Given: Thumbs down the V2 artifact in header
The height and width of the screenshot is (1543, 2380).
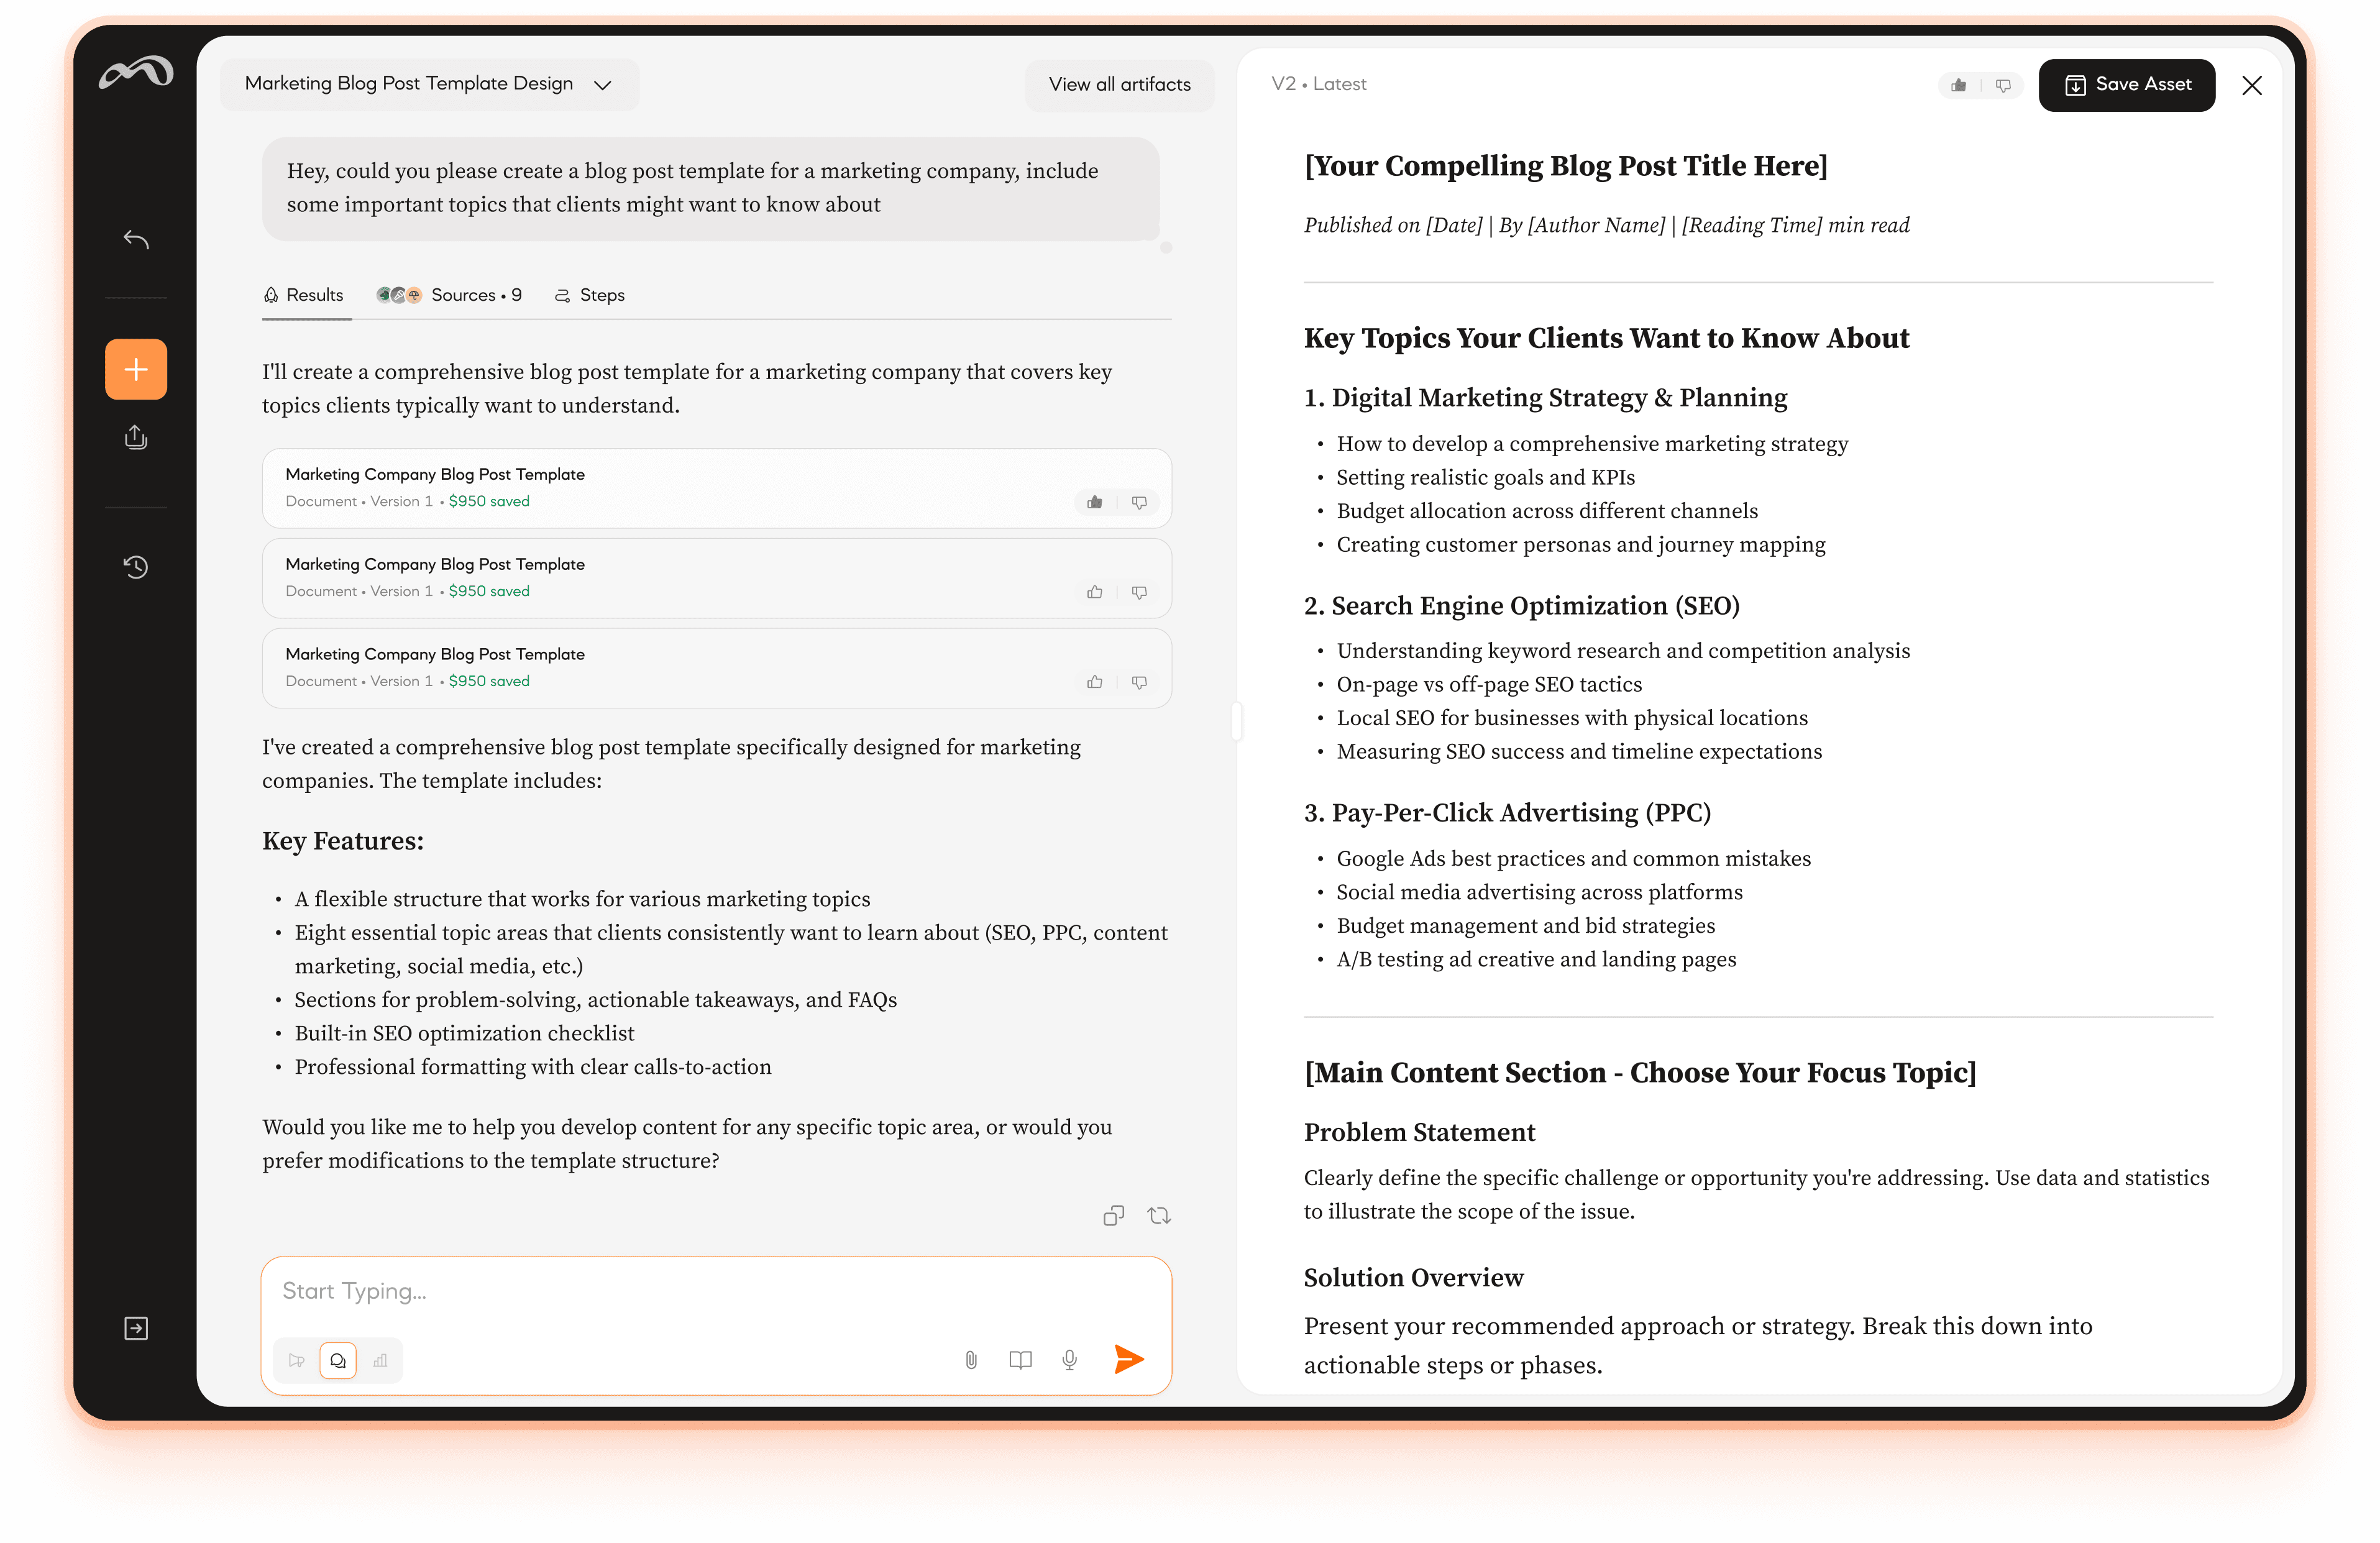Looking at the screenshot, I should [x=2003, y=86].
